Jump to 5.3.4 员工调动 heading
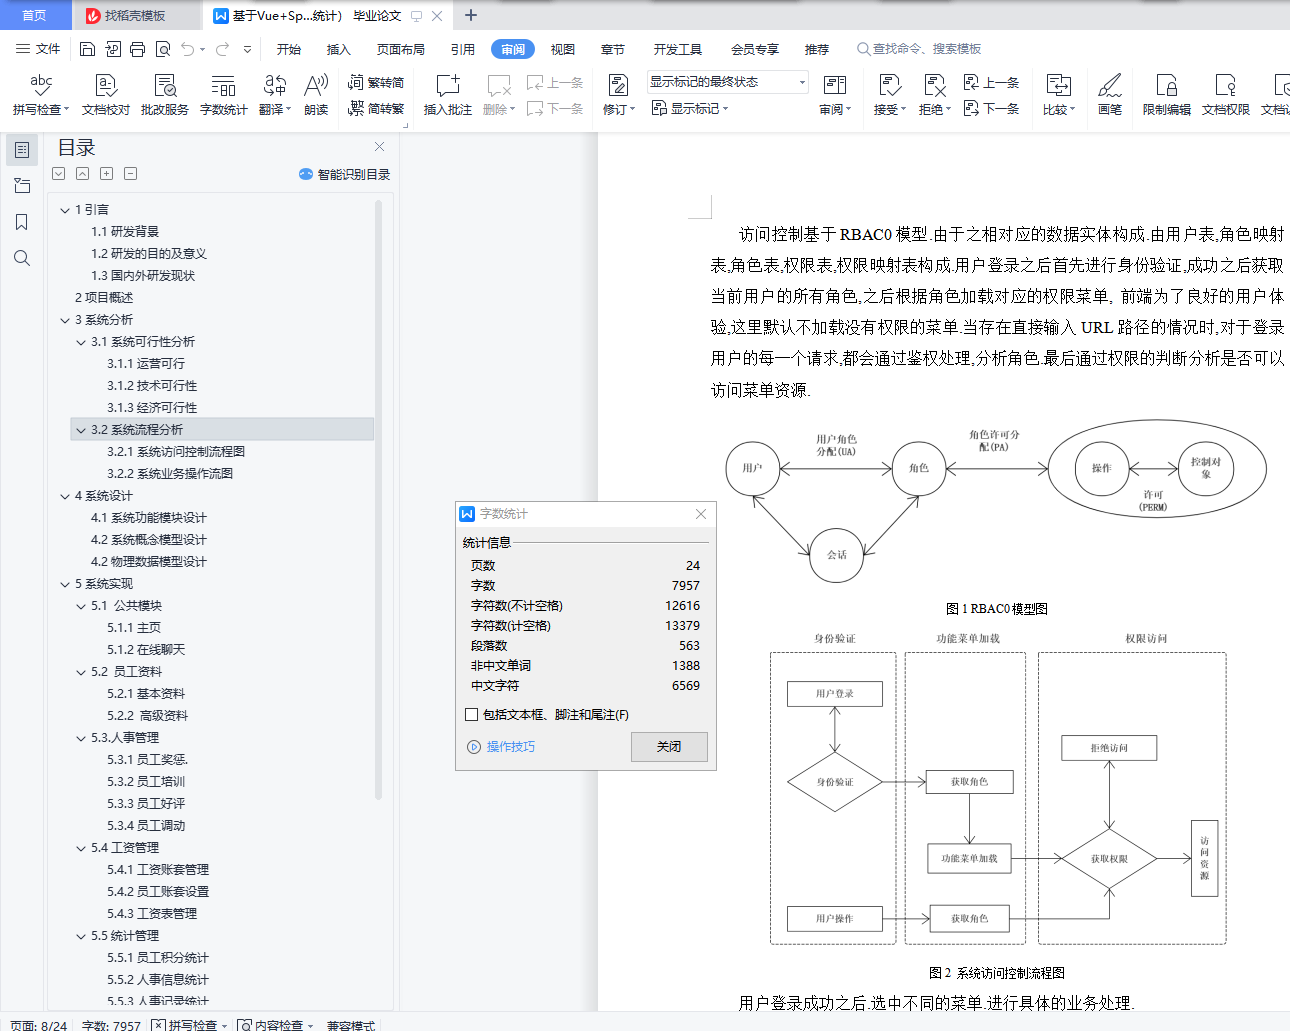The width and height of the screenshot is (1290, 1031). 146,826
